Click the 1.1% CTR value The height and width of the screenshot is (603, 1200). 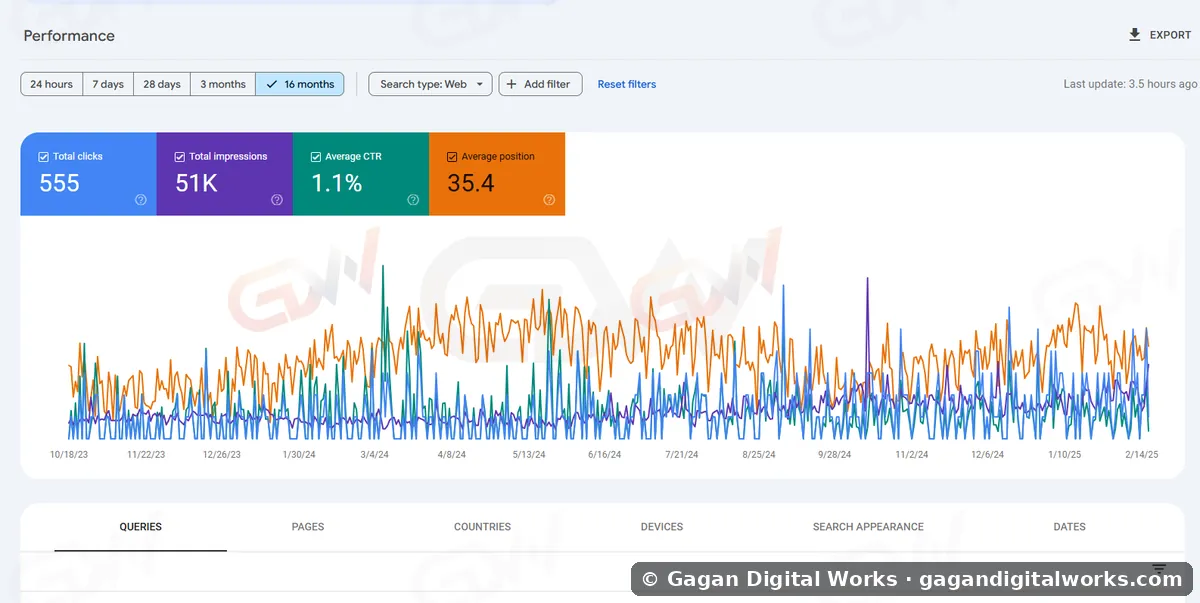[x=336, y=183]
